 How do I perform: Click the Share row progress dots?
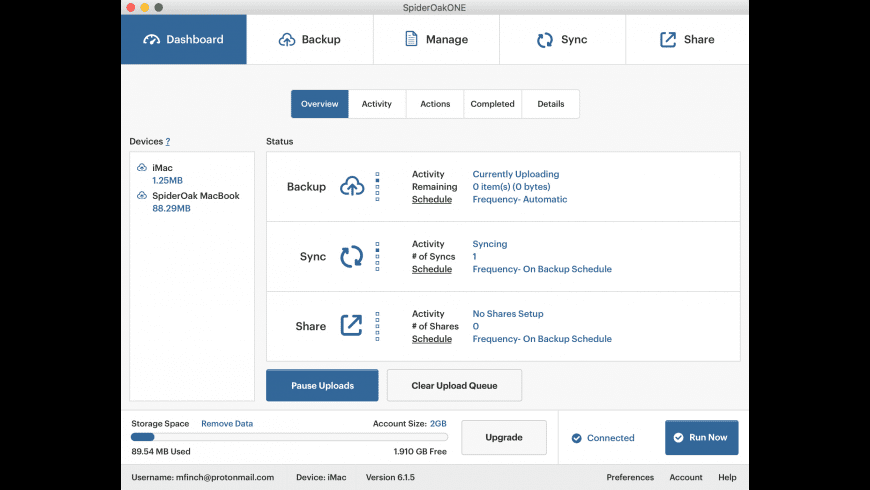click(377, 326)
